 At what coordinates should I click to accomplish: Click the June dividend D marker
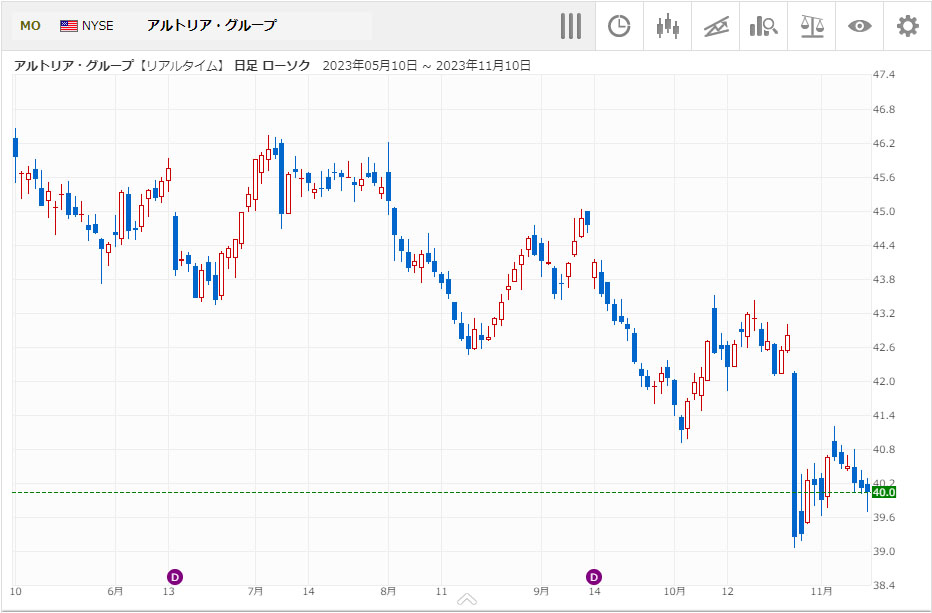(175, 576)
